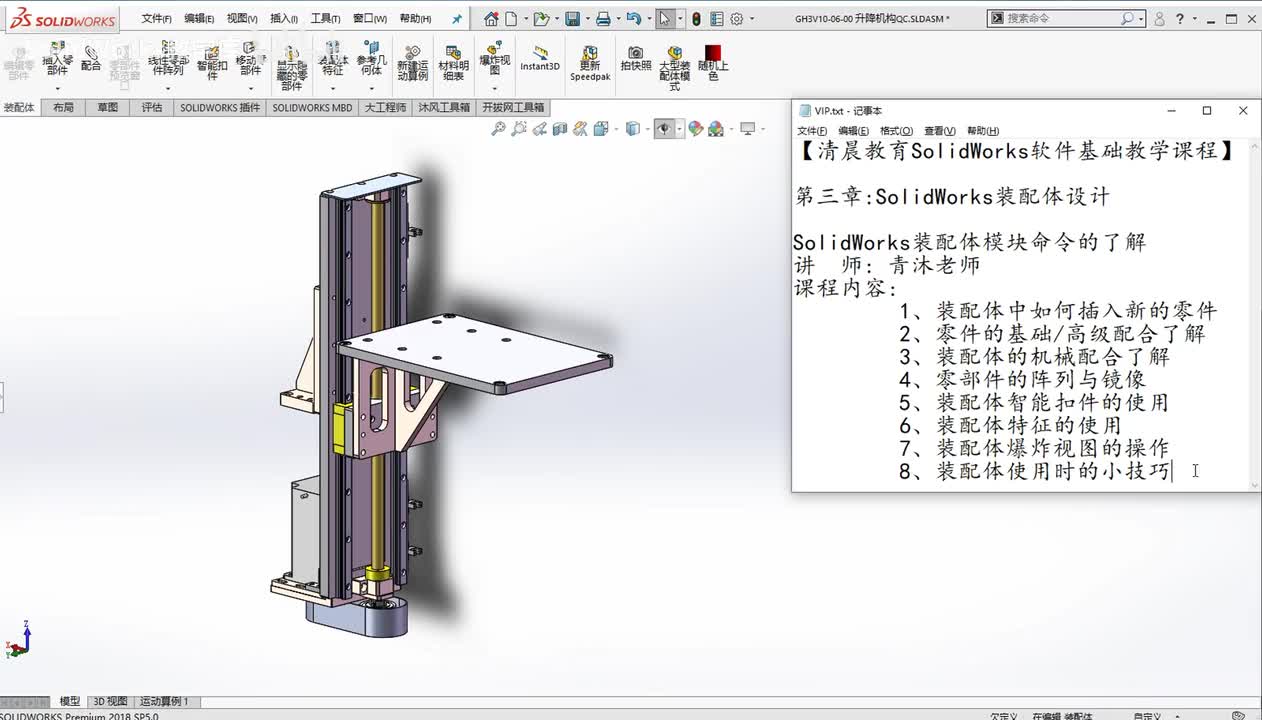Click the Open file icon

pyautogui.click(x=540, y=18)
